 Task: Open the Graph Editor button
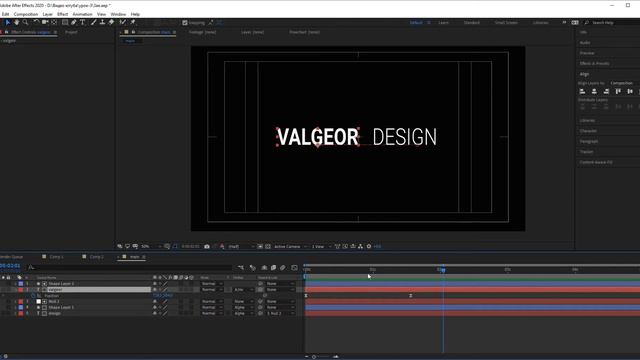coord(295,268)
